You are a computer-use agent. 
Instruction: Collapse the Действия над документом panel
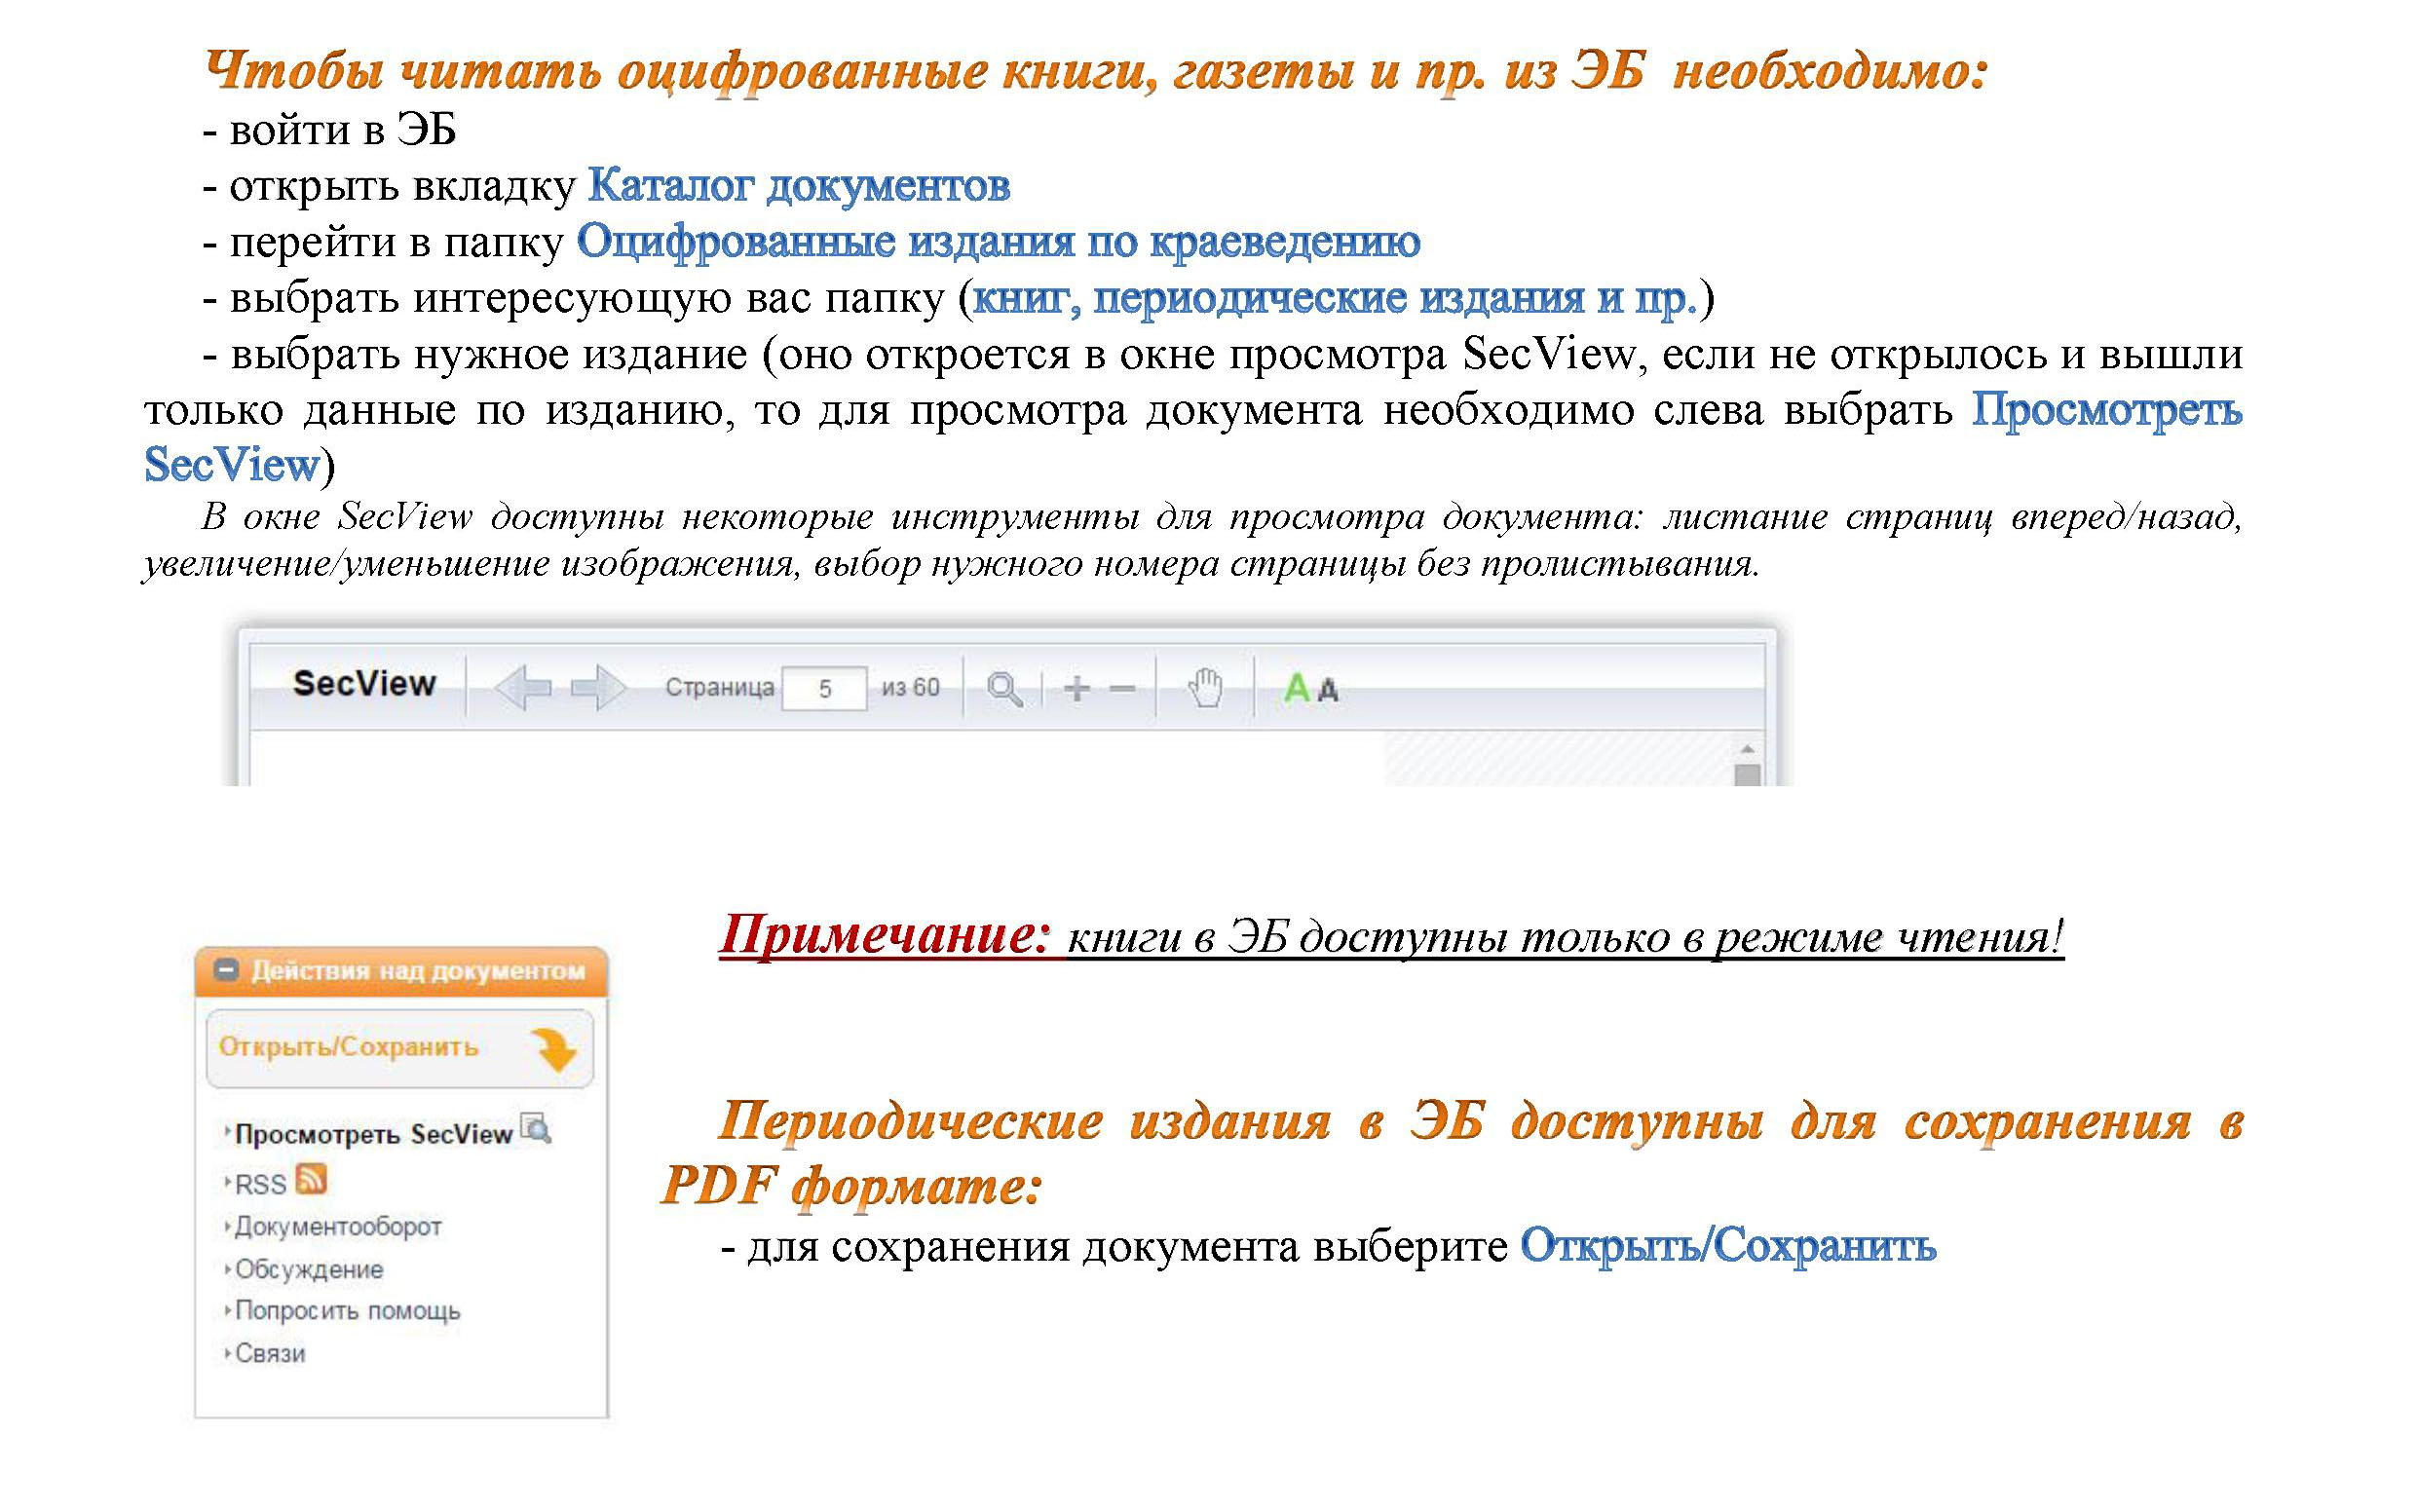point(227,969)
